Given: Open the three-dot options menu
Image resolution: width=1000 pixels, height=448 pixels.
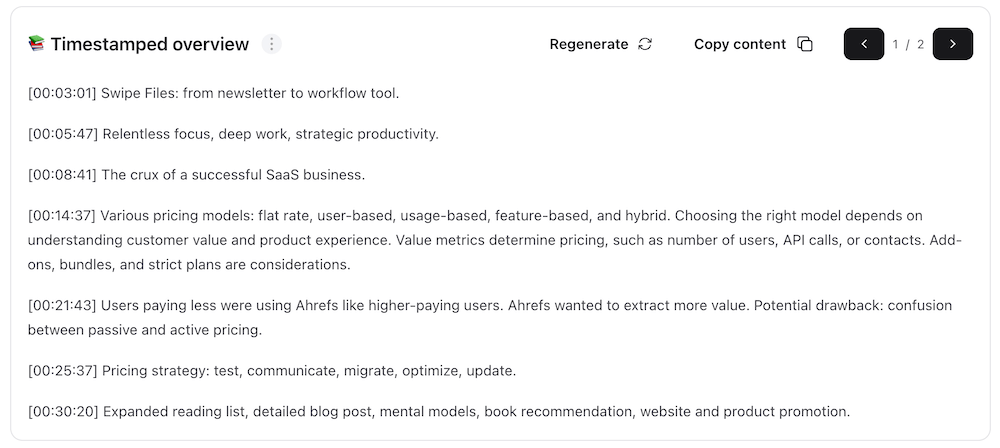Looking at the screenshot, I should [x=272, y=44].
